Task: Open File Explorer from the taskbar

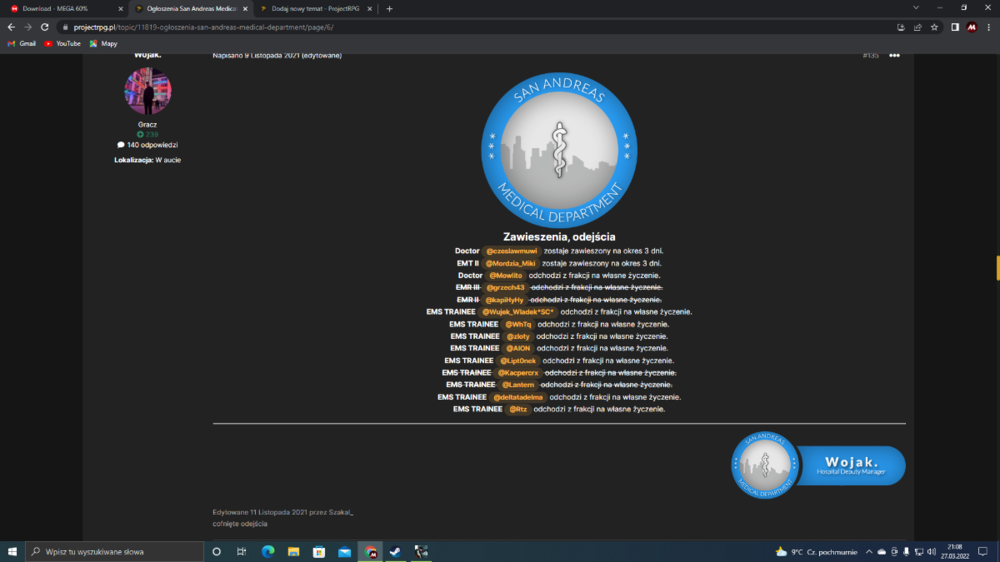Action: tap(293, 551)
